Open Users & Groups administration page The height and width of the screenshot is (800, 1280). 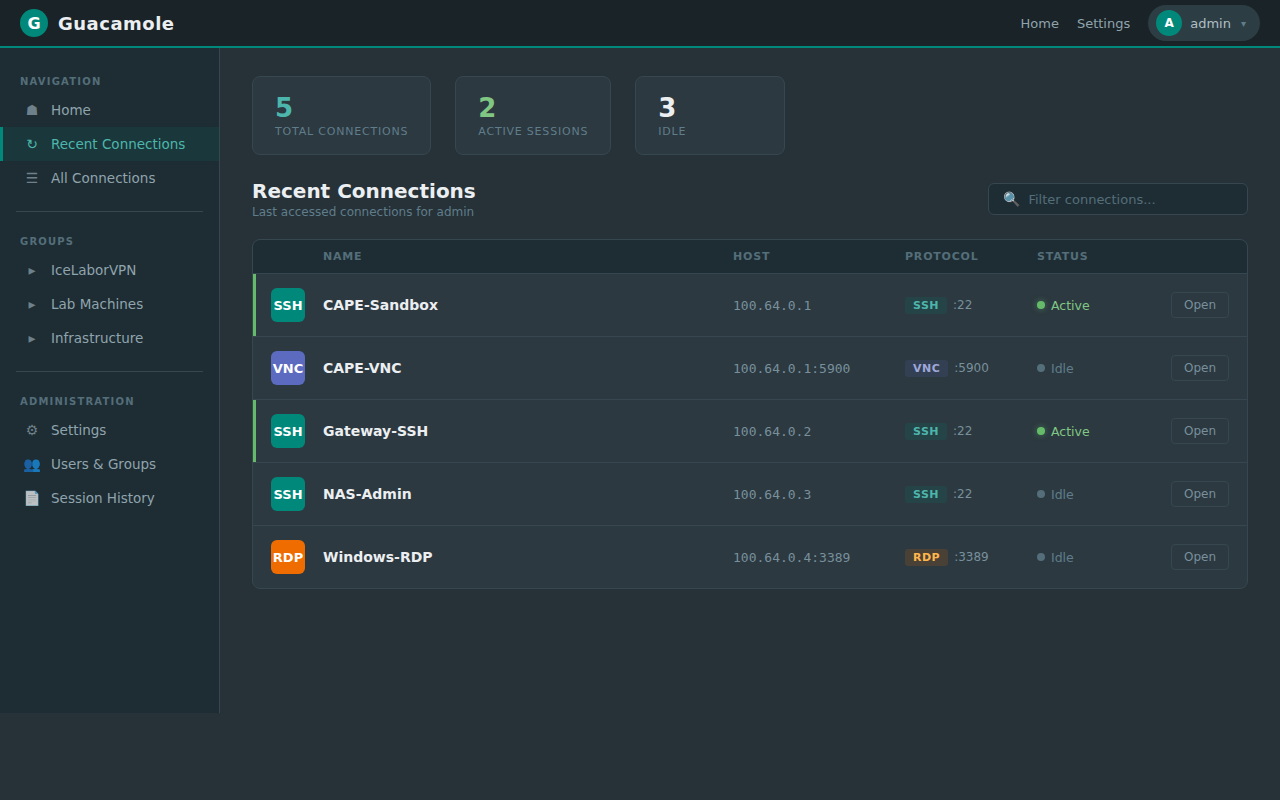(109, 464)
